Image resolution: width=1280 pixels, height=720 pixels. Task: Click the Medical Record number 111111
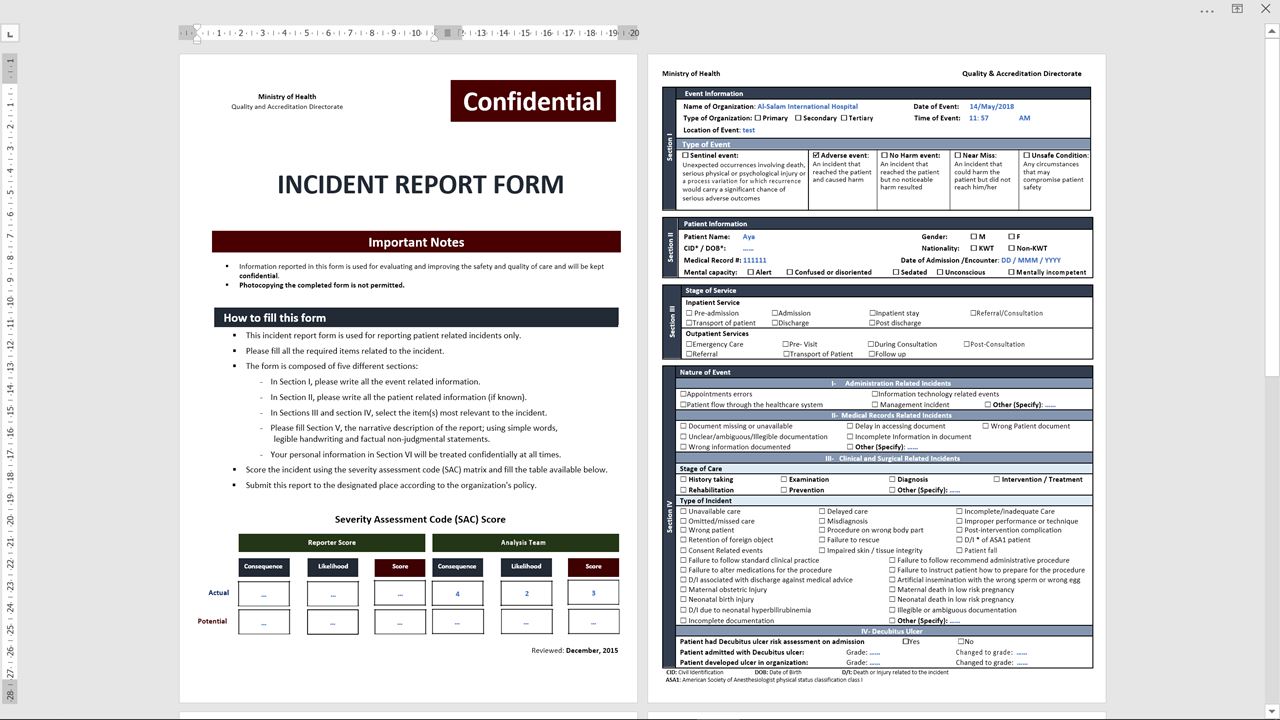pos(754,260)
